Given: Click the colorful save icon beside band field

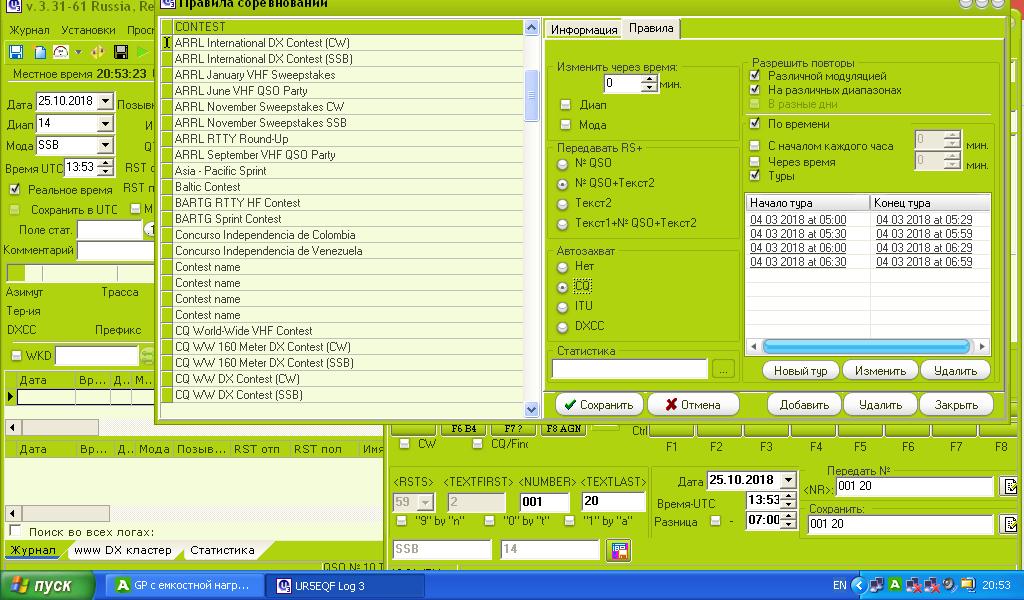Looking at the screenshot, I should point(619,550).
